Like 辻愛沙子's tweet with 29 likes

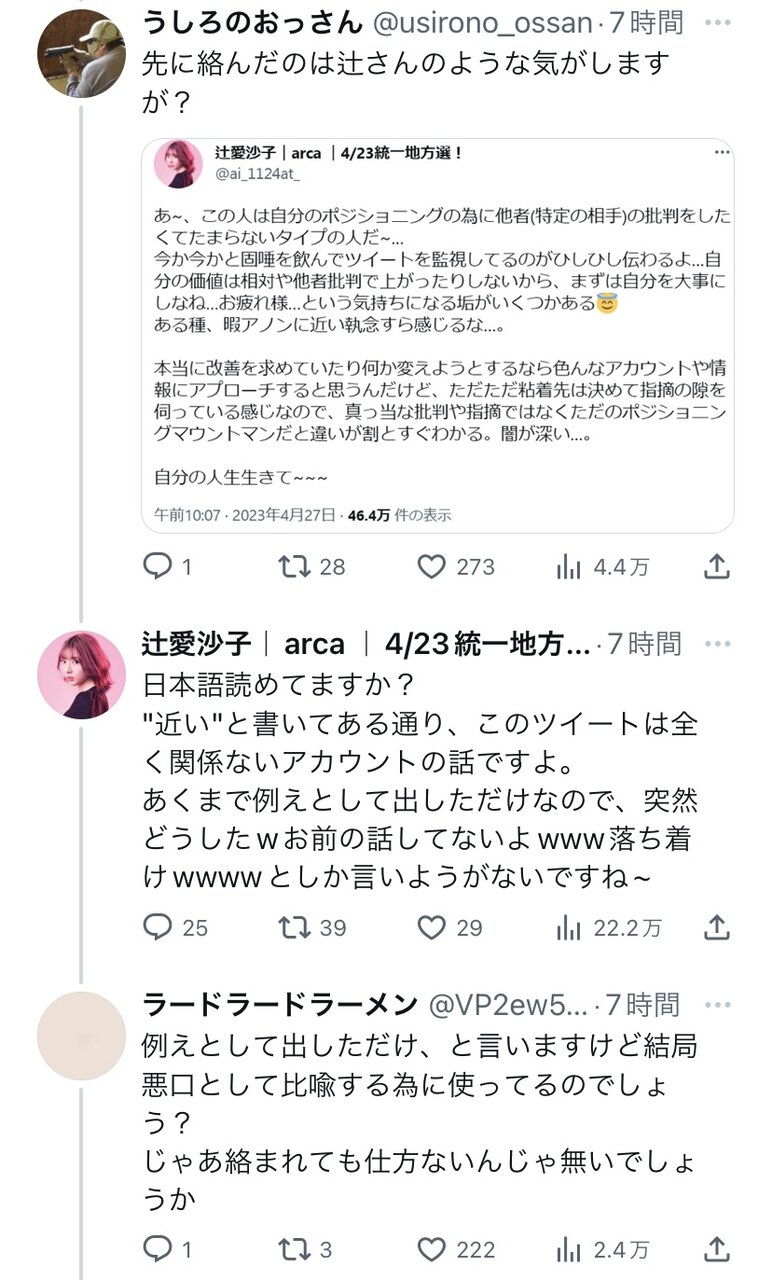[431, 927]
